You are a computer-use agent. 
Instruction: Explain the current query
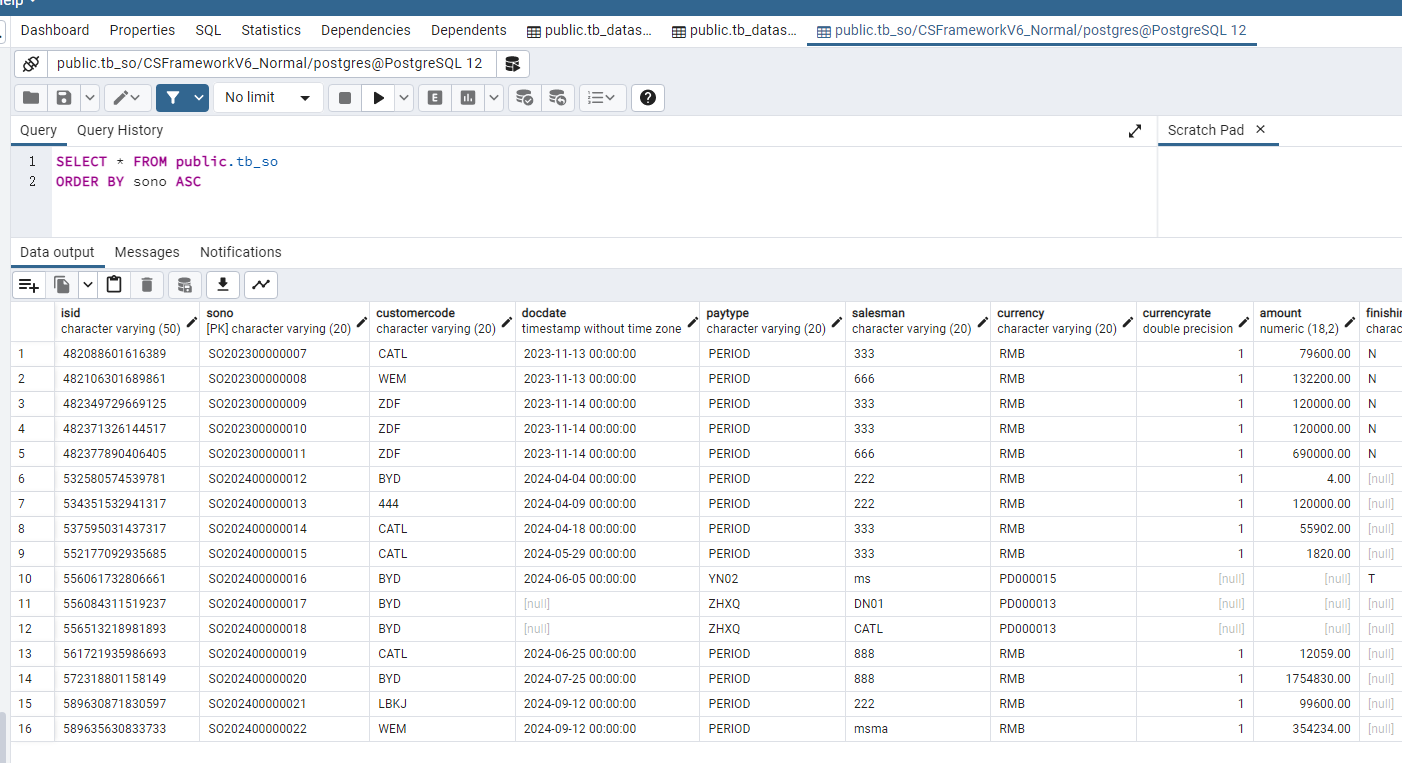pos(434,97)
